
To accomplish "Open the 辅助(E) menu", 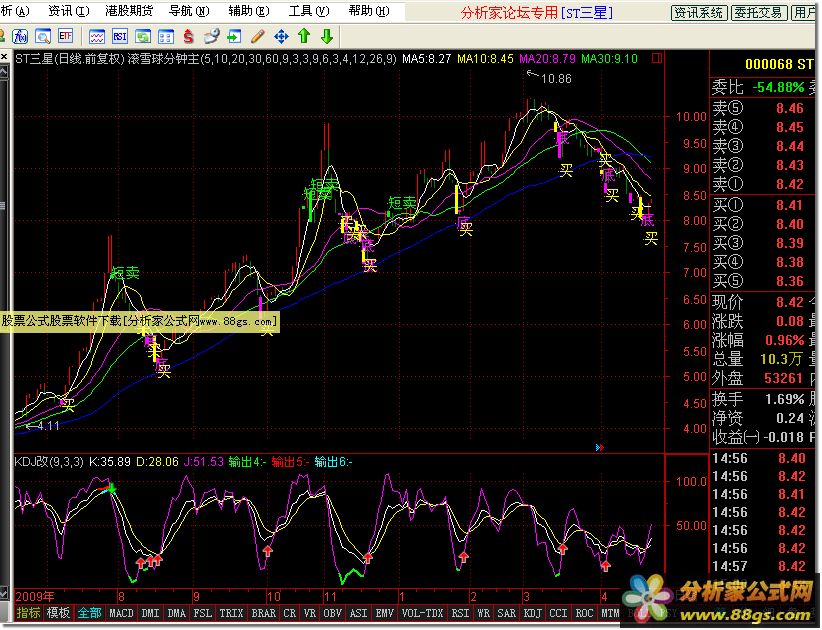I will click(x=249, y=11).
